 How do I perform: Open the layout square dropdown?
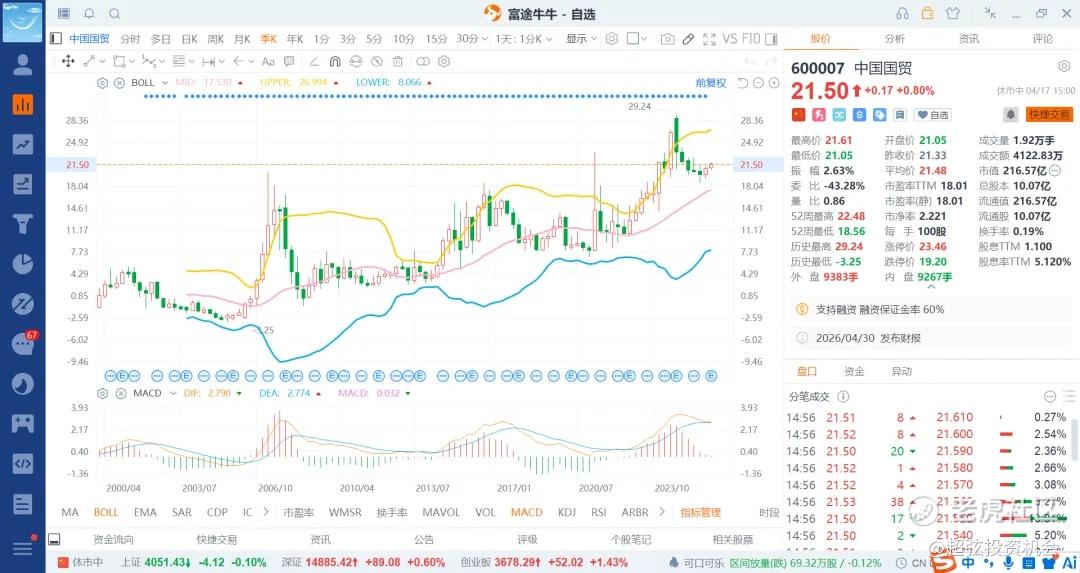click(637, 39)
